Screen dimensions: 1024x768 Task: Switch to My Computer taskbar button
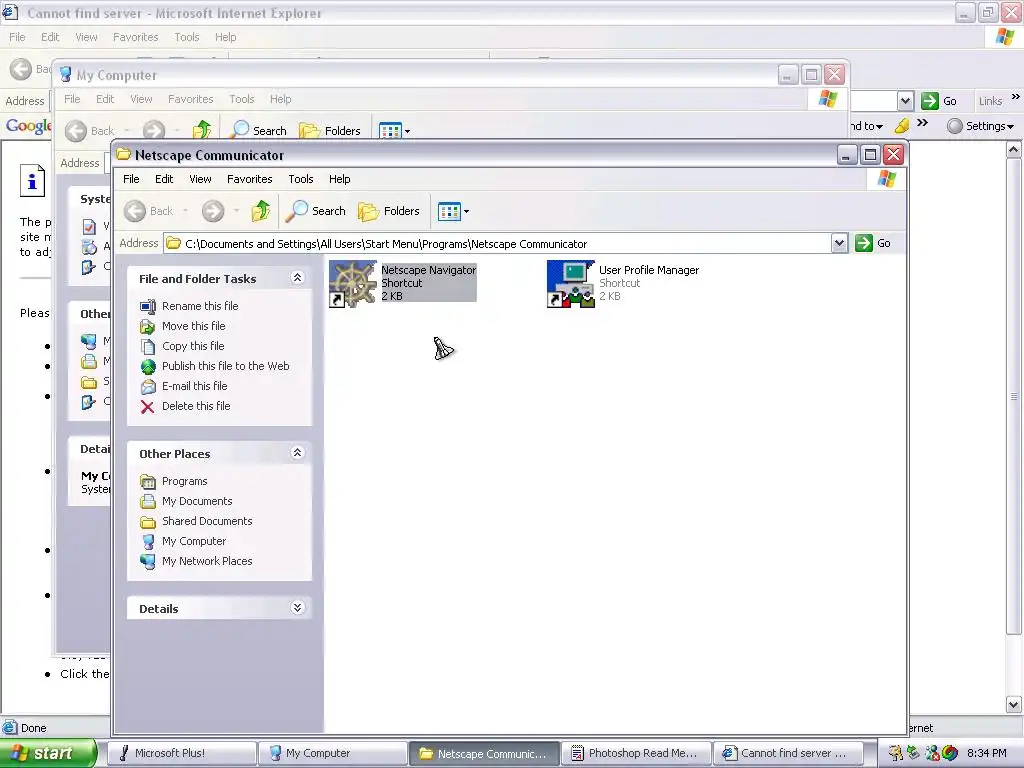pos(333,753)
